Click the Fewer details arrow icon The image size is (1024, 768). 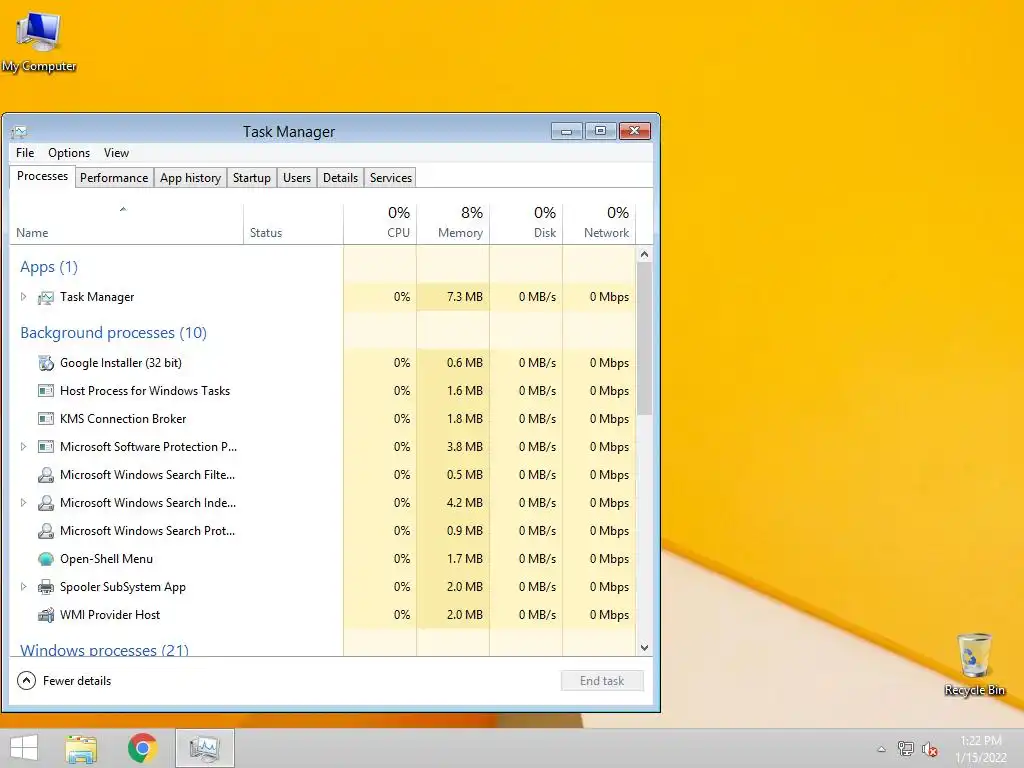point(26,681)
